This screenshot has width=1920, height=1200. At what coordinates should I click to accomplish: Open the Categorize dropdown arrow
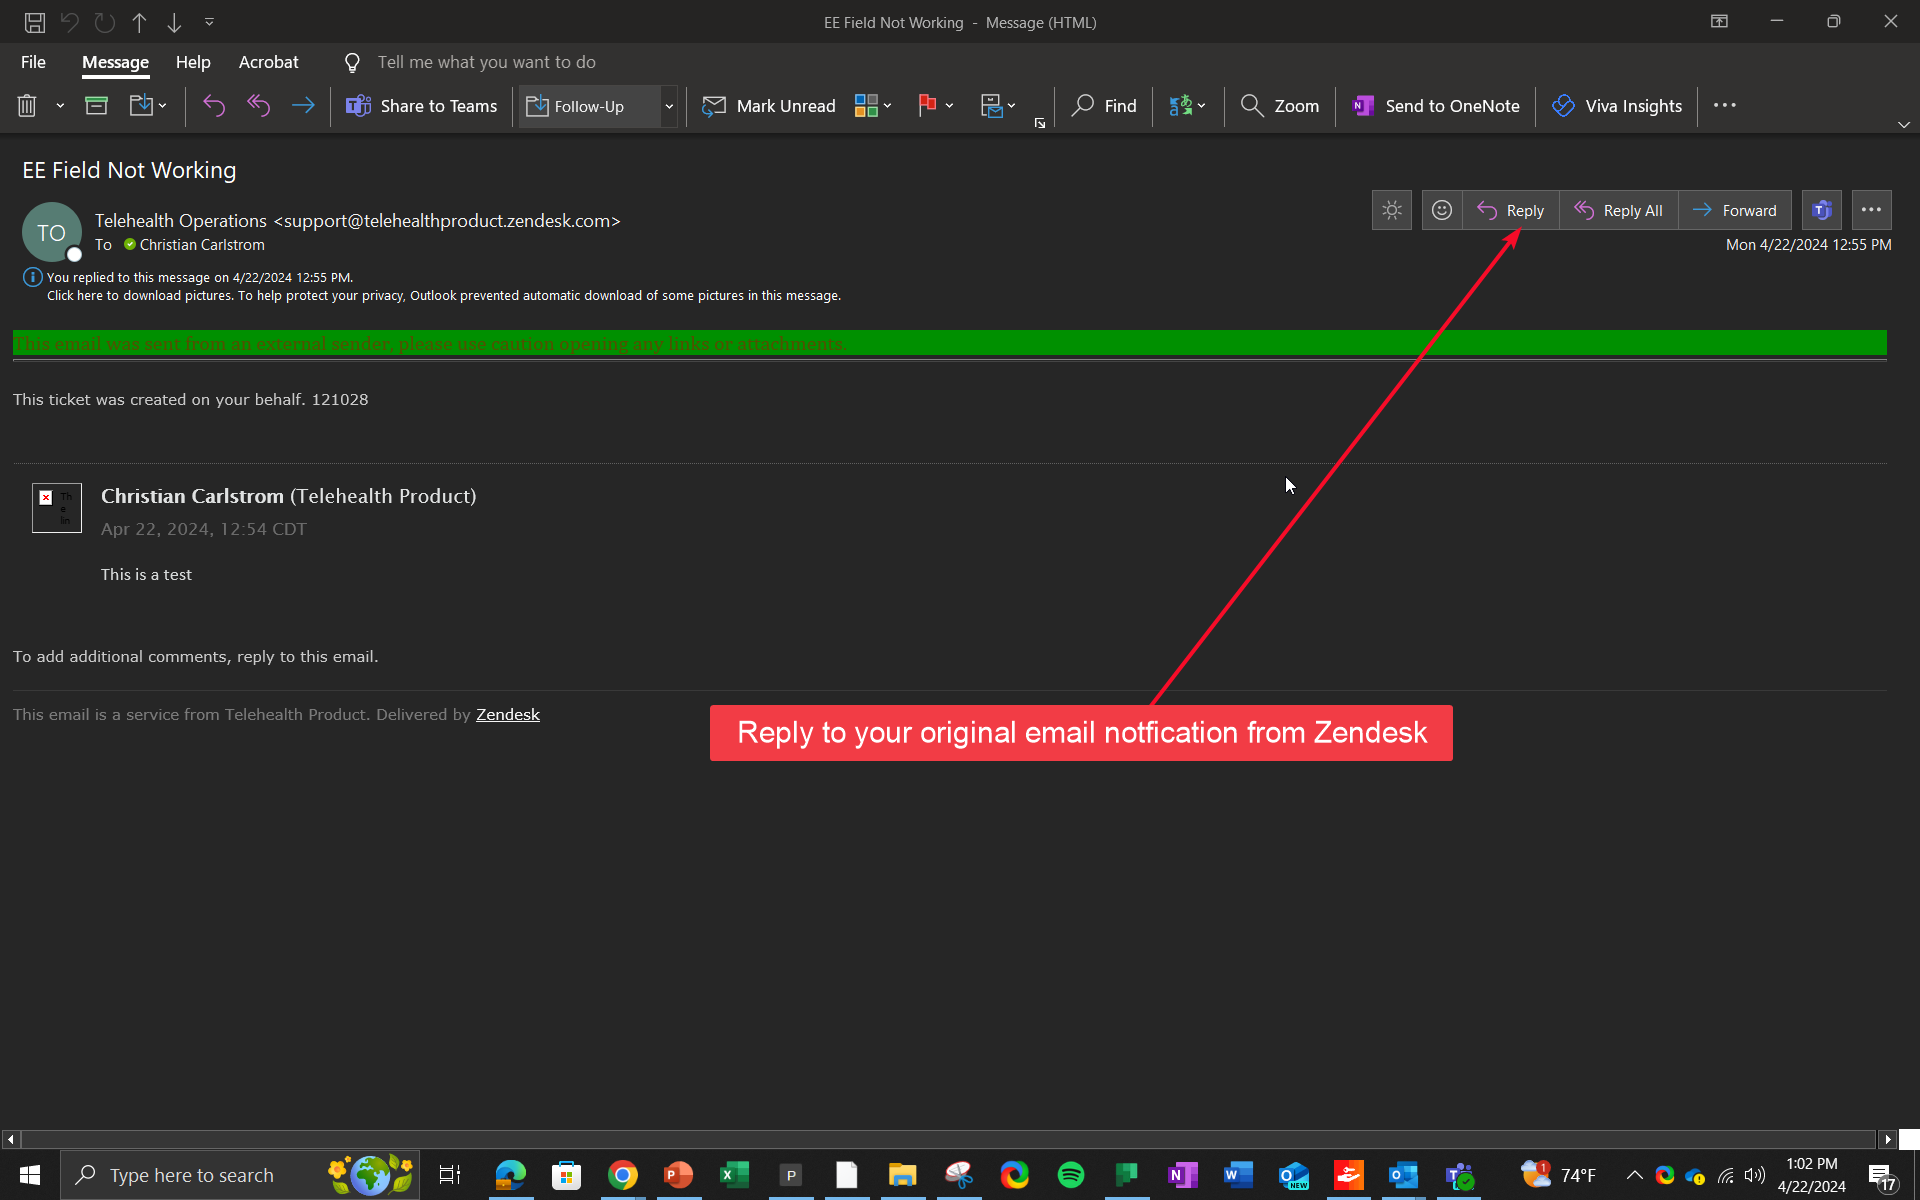[887, 105]
